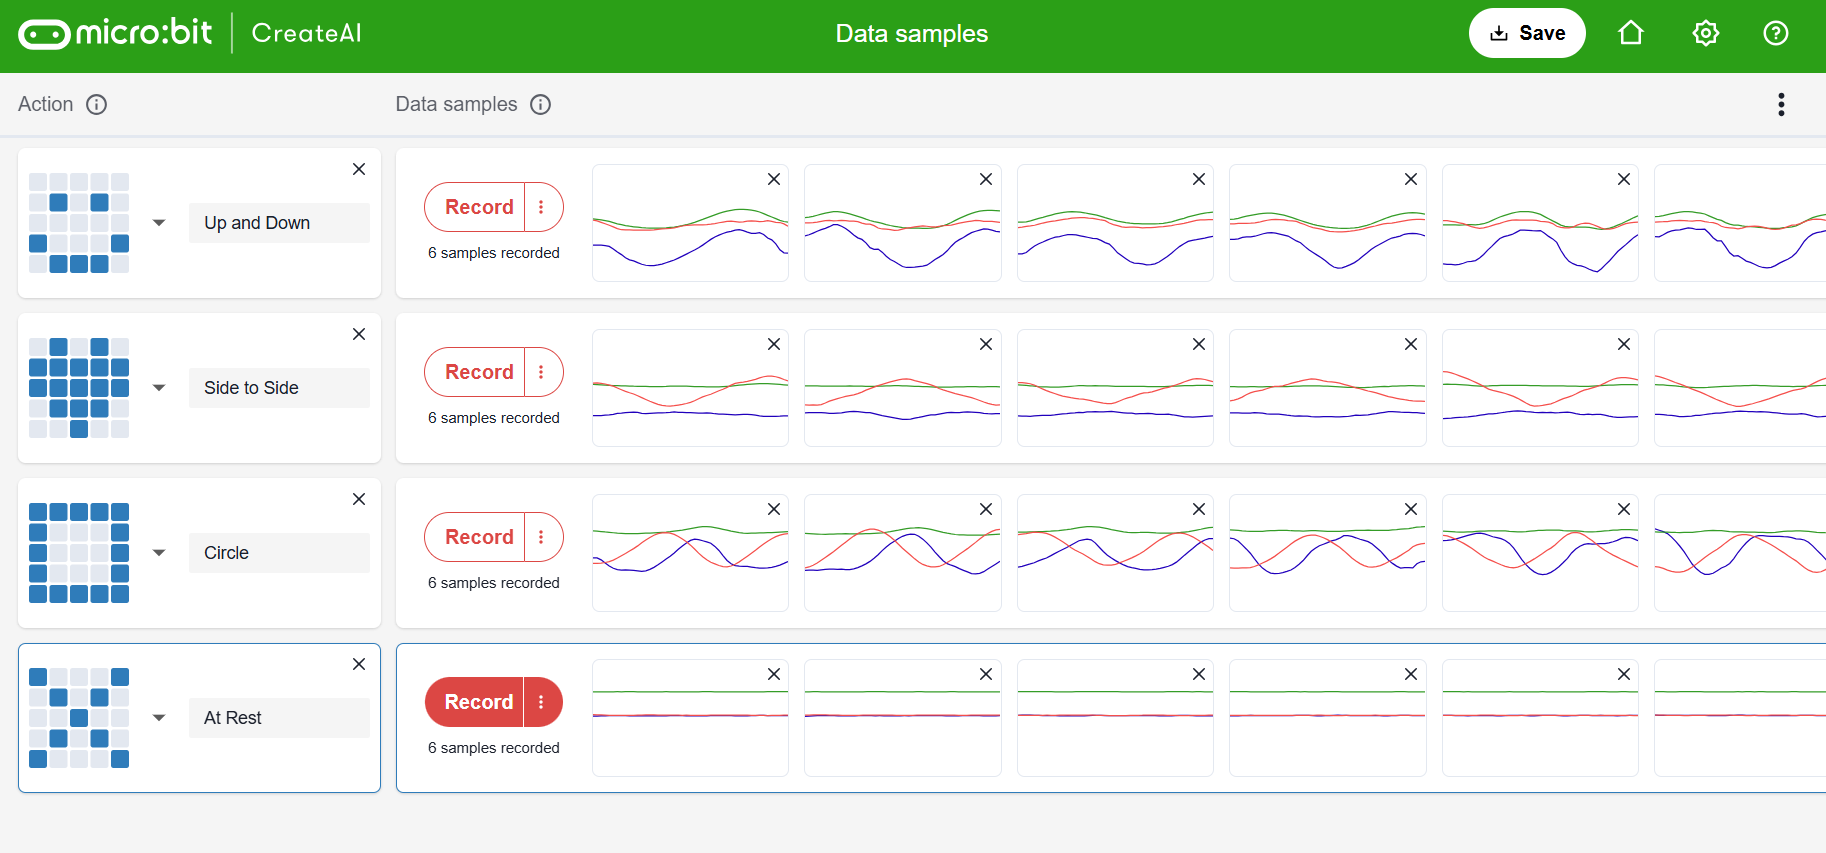Delete second At Rest data sample
The height and width of the screenshot is (853, 1826).
[x=985, y=674]
